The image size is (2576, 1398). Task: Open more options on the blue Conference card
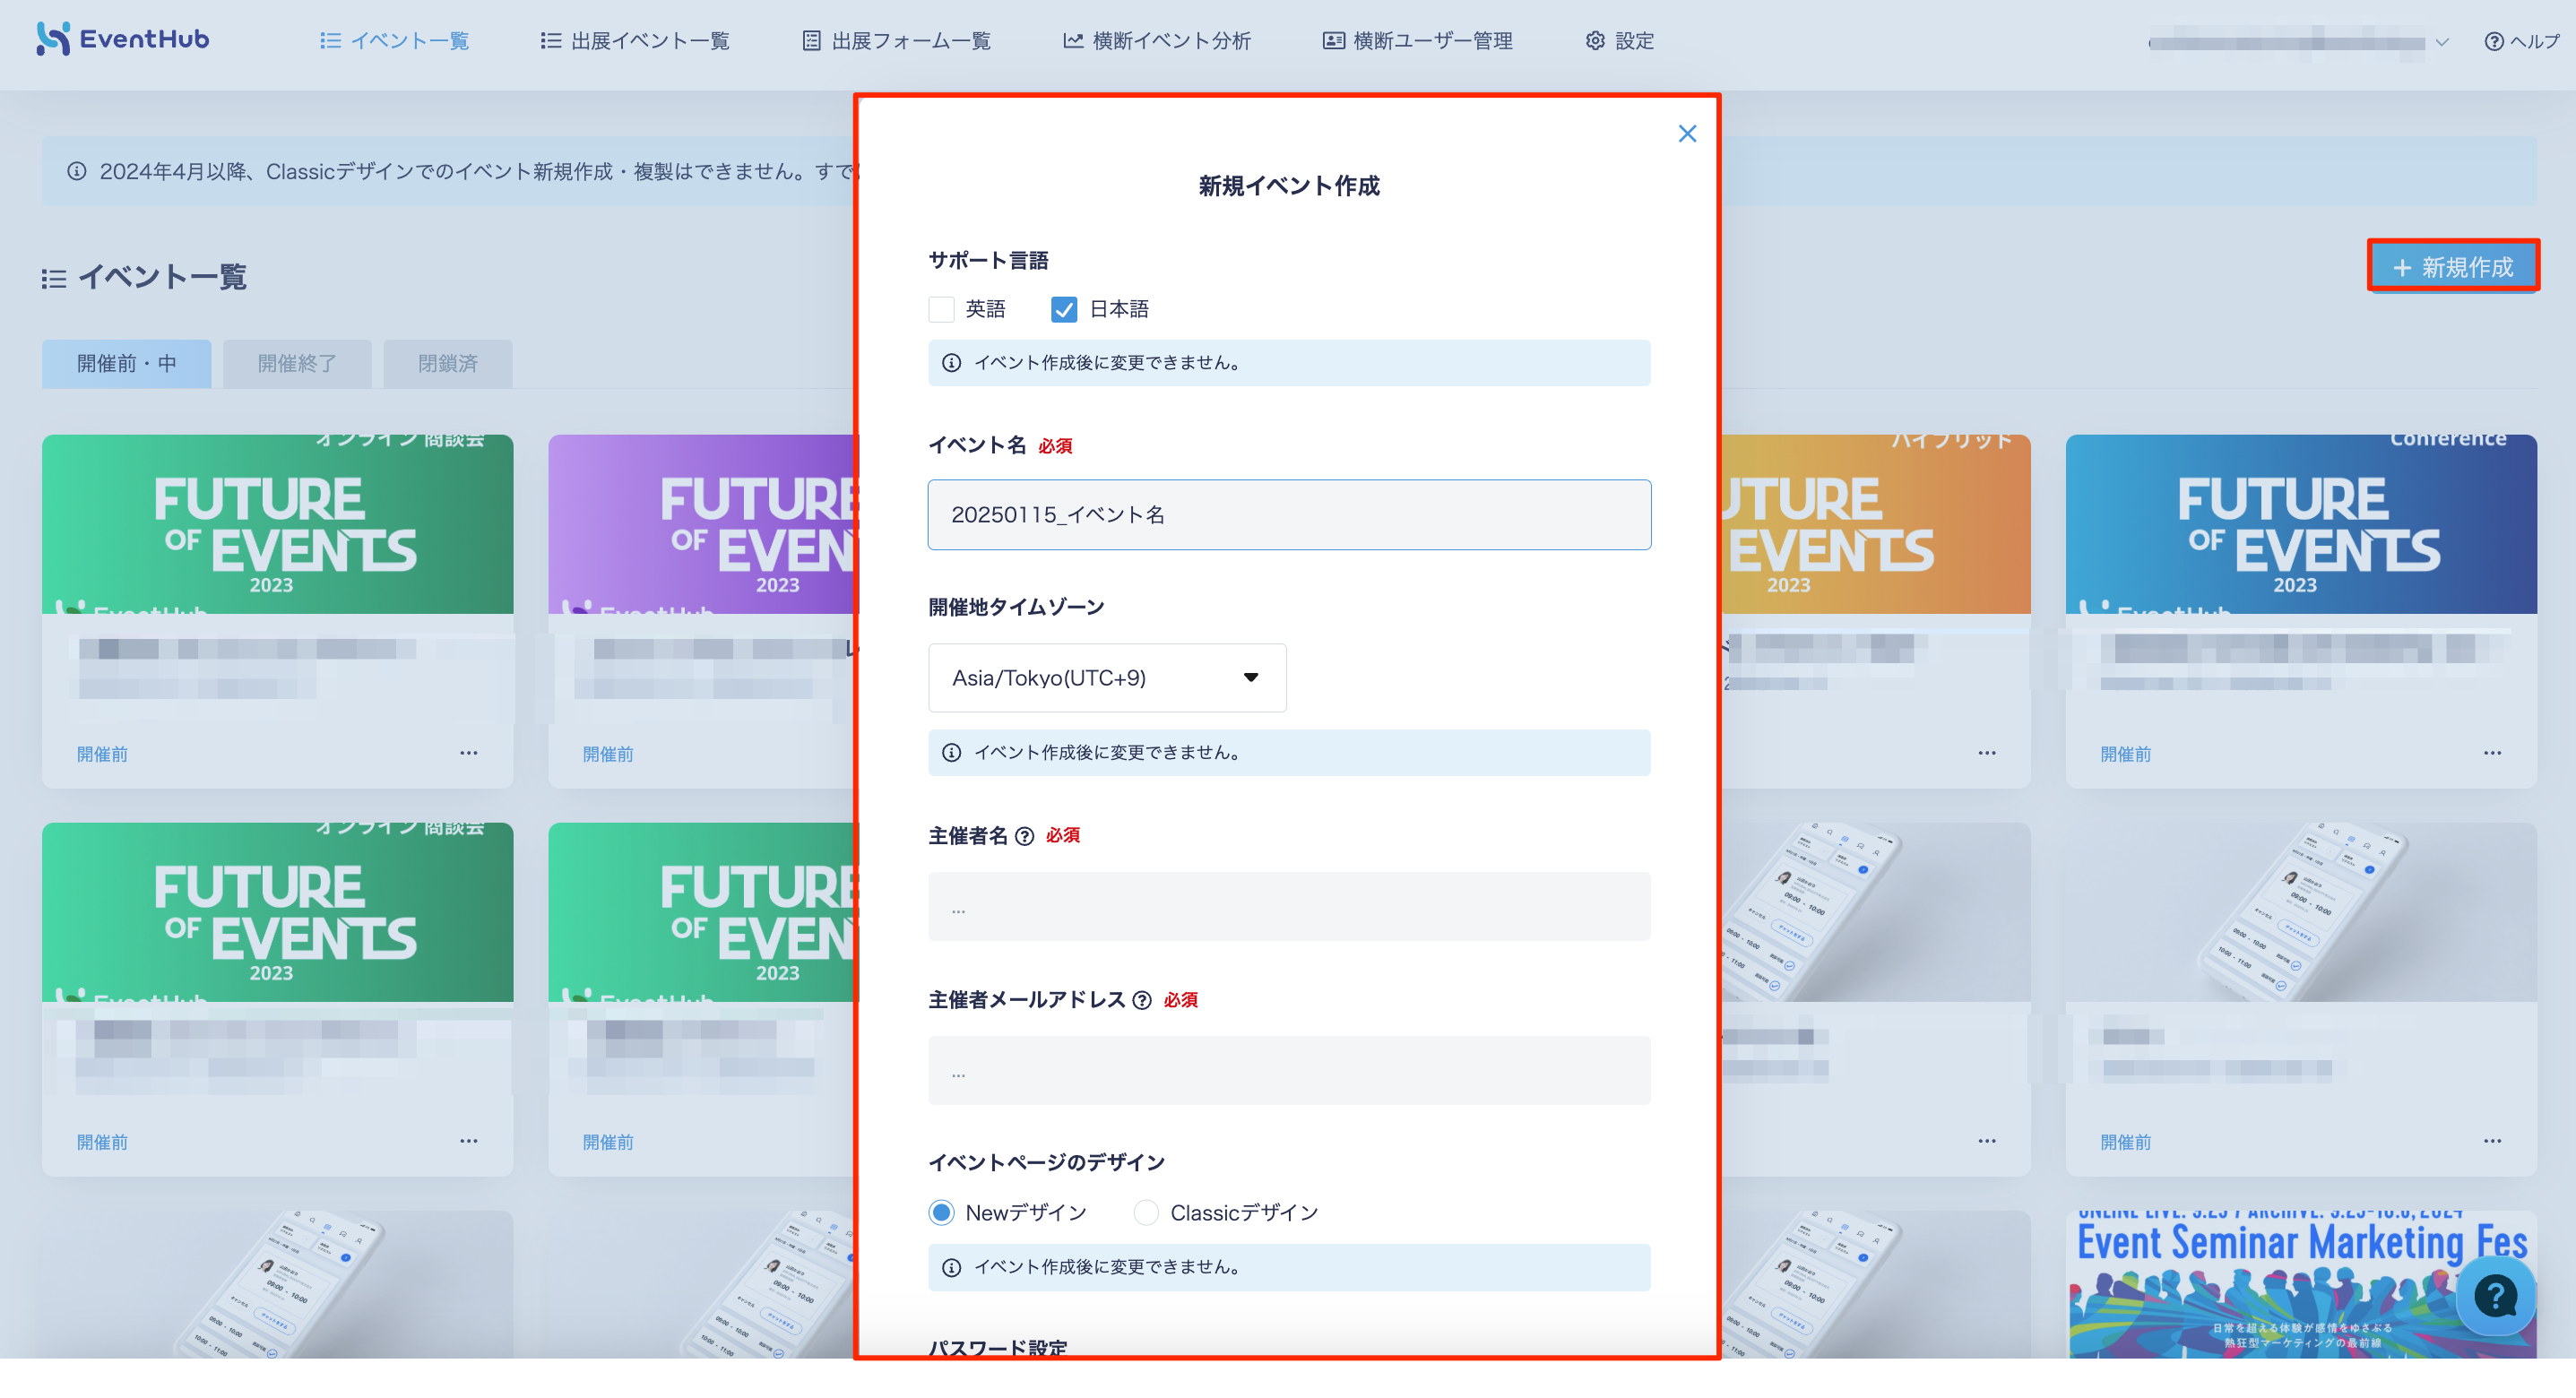pyautogui.click(x=2491, y=753)
